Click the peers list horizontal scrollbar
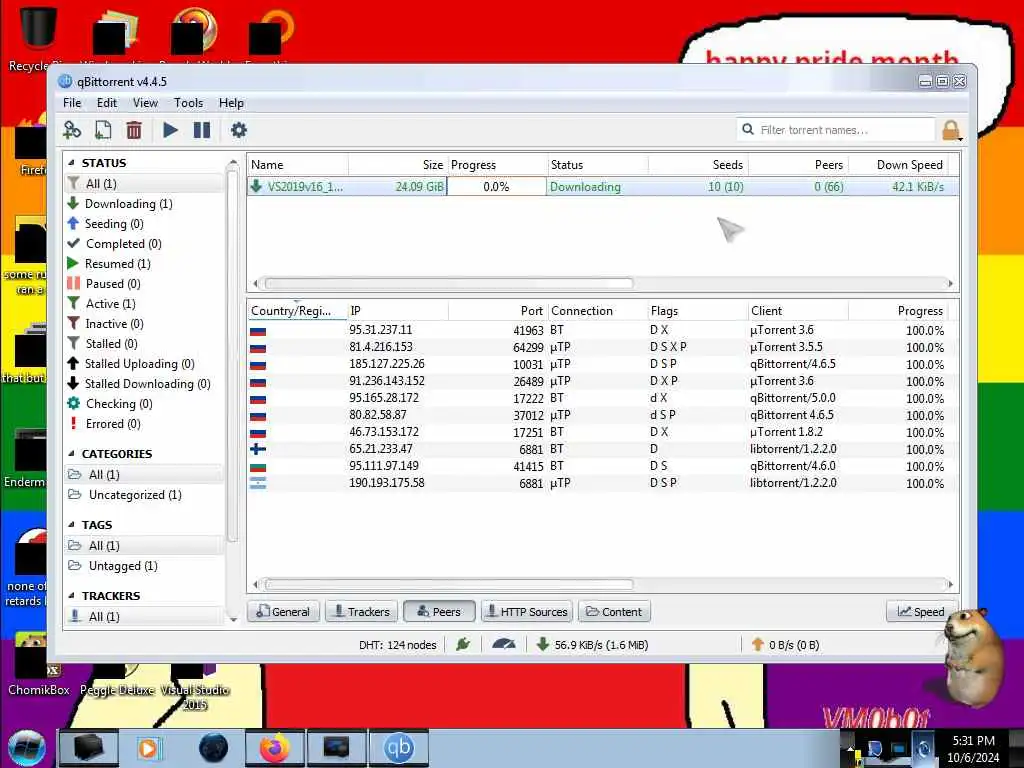 tap(449, 584)
